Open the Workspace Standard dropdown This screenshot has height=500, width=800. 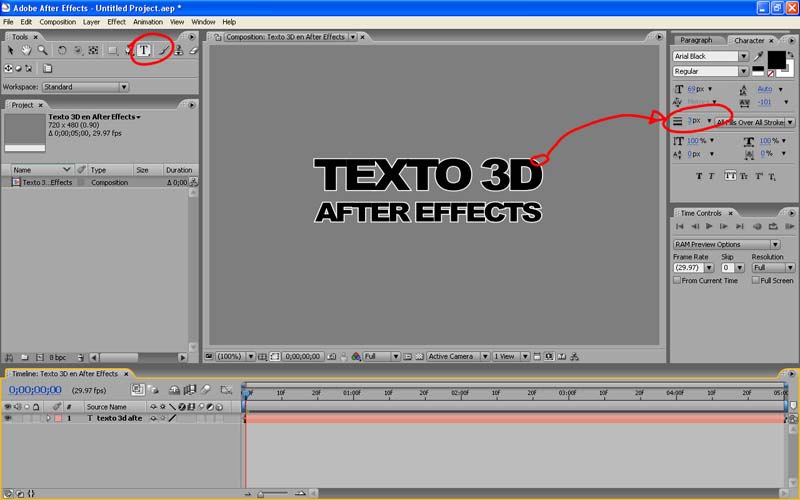(85, 87)
